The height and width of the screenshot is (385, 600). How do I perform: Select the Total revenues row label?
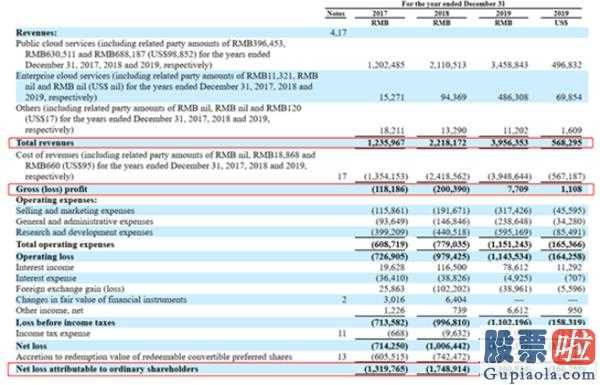[x=45, y=143]
